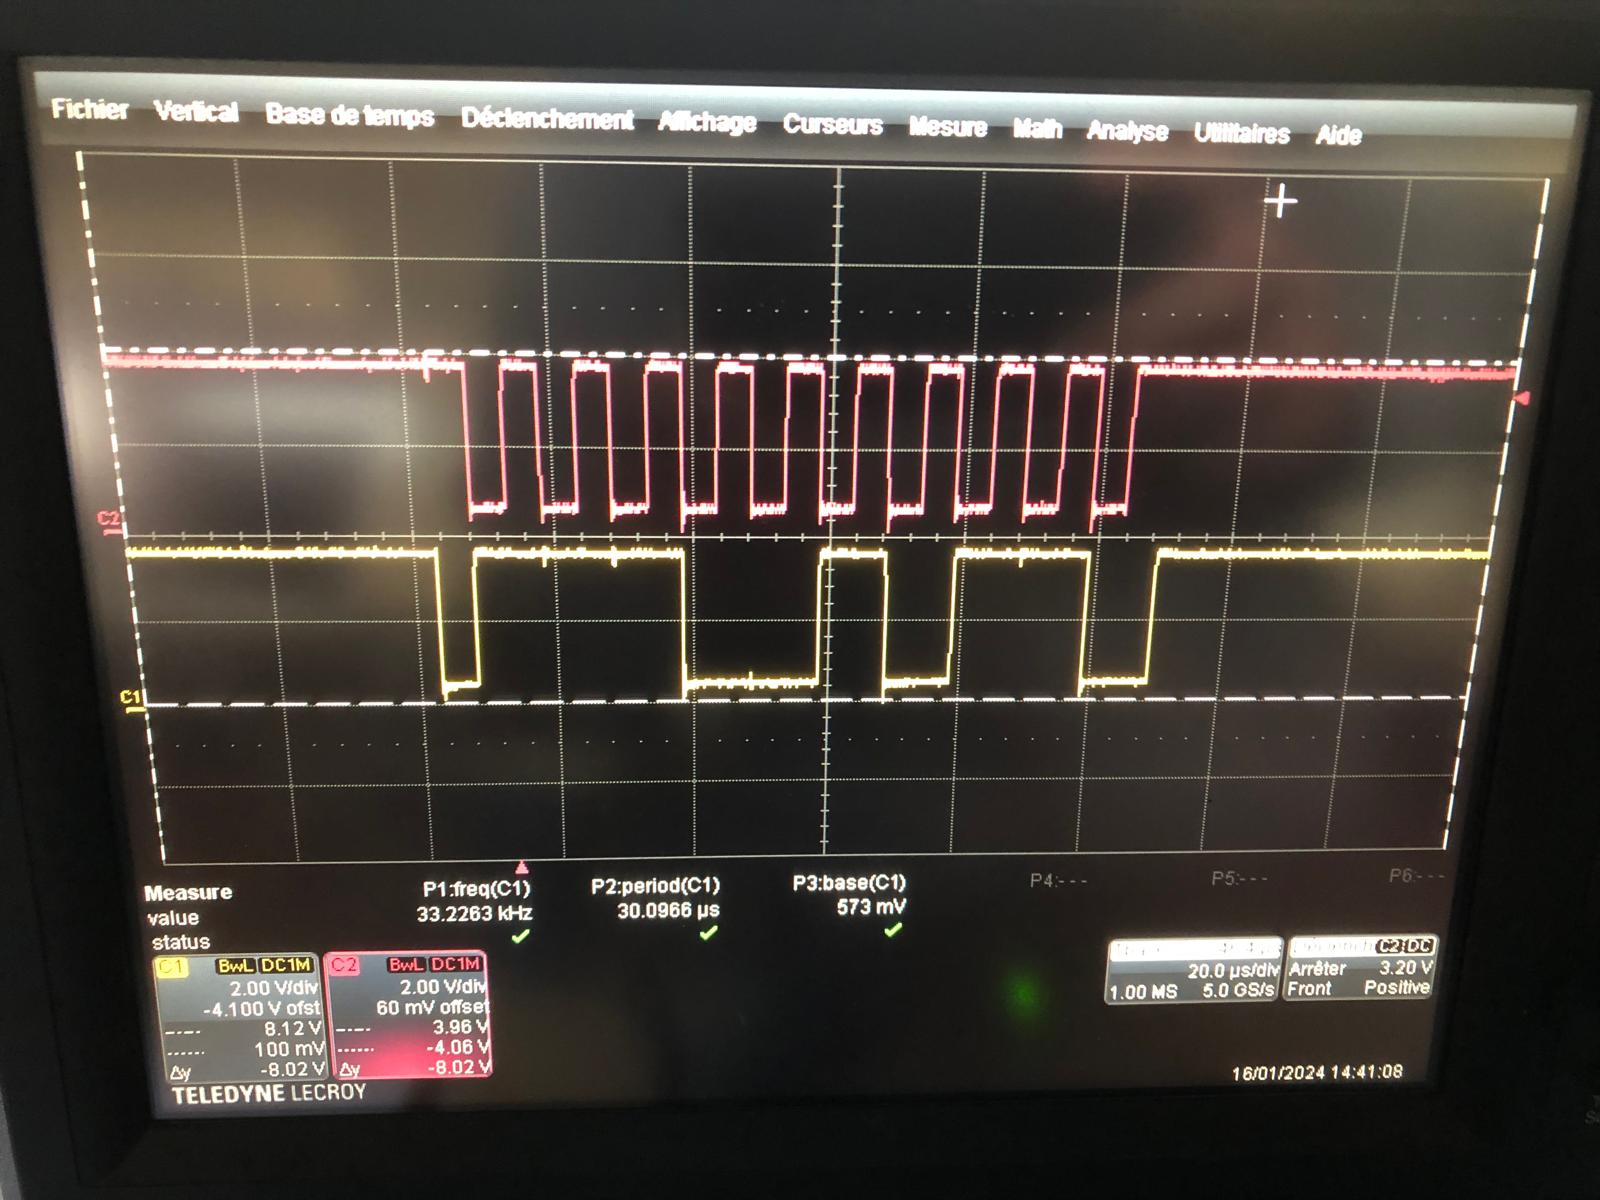The height and width of the screenshot is (1200, 1600).
Task: Open the Utilitaires menu
Action: tap(1241, 133)
